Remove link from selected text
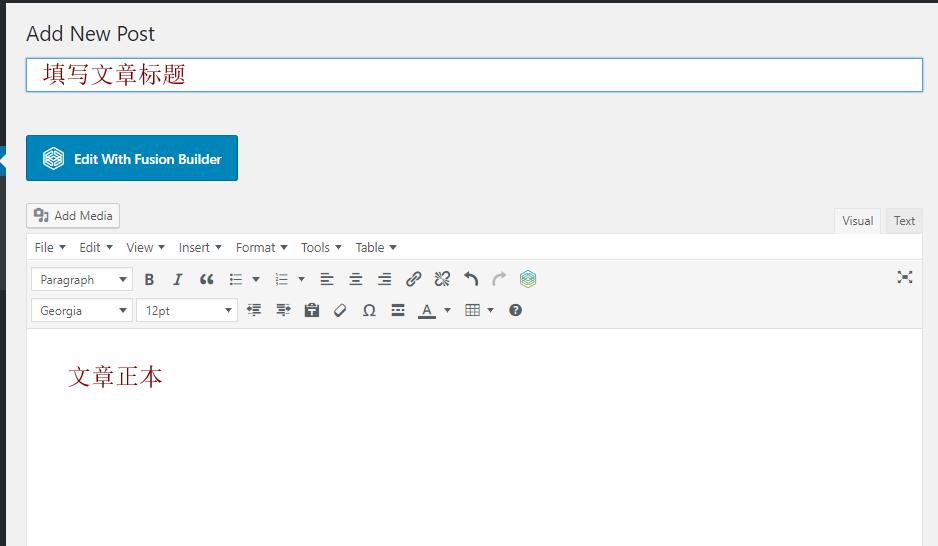This screenshot has width=938, height=546. 442,279
